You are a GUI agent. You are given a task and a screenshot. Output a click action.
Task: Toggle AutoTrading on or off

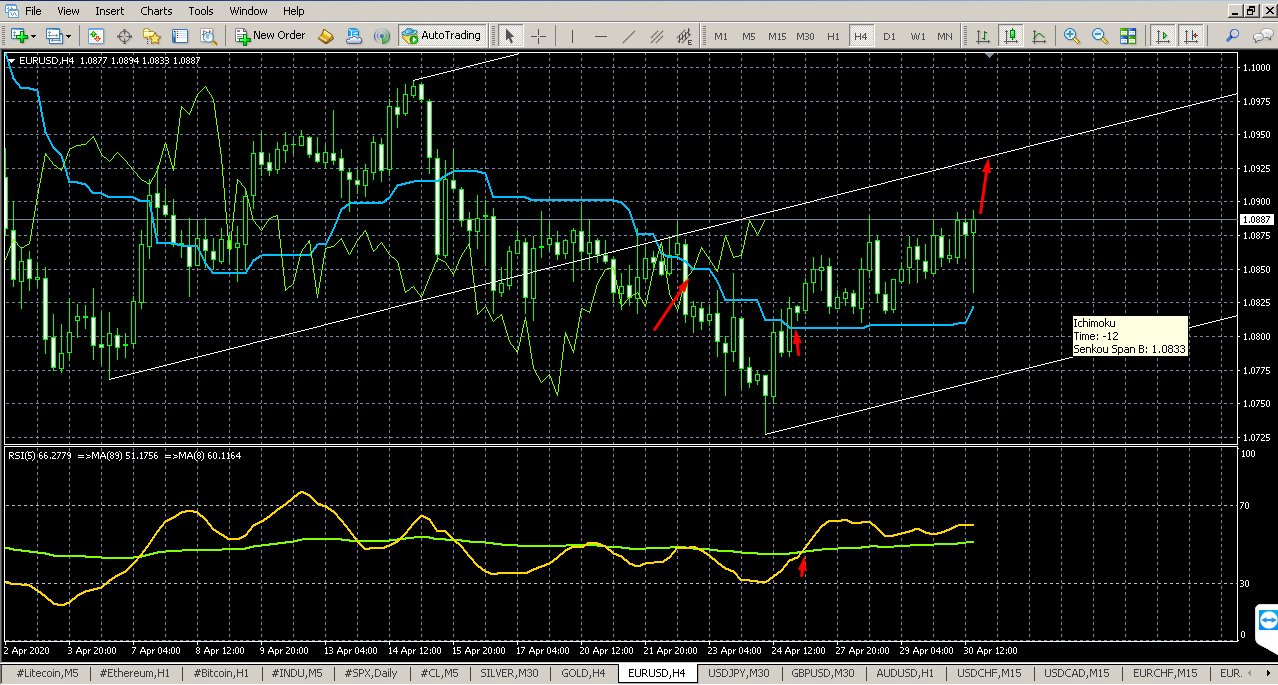tap(441, 36)
